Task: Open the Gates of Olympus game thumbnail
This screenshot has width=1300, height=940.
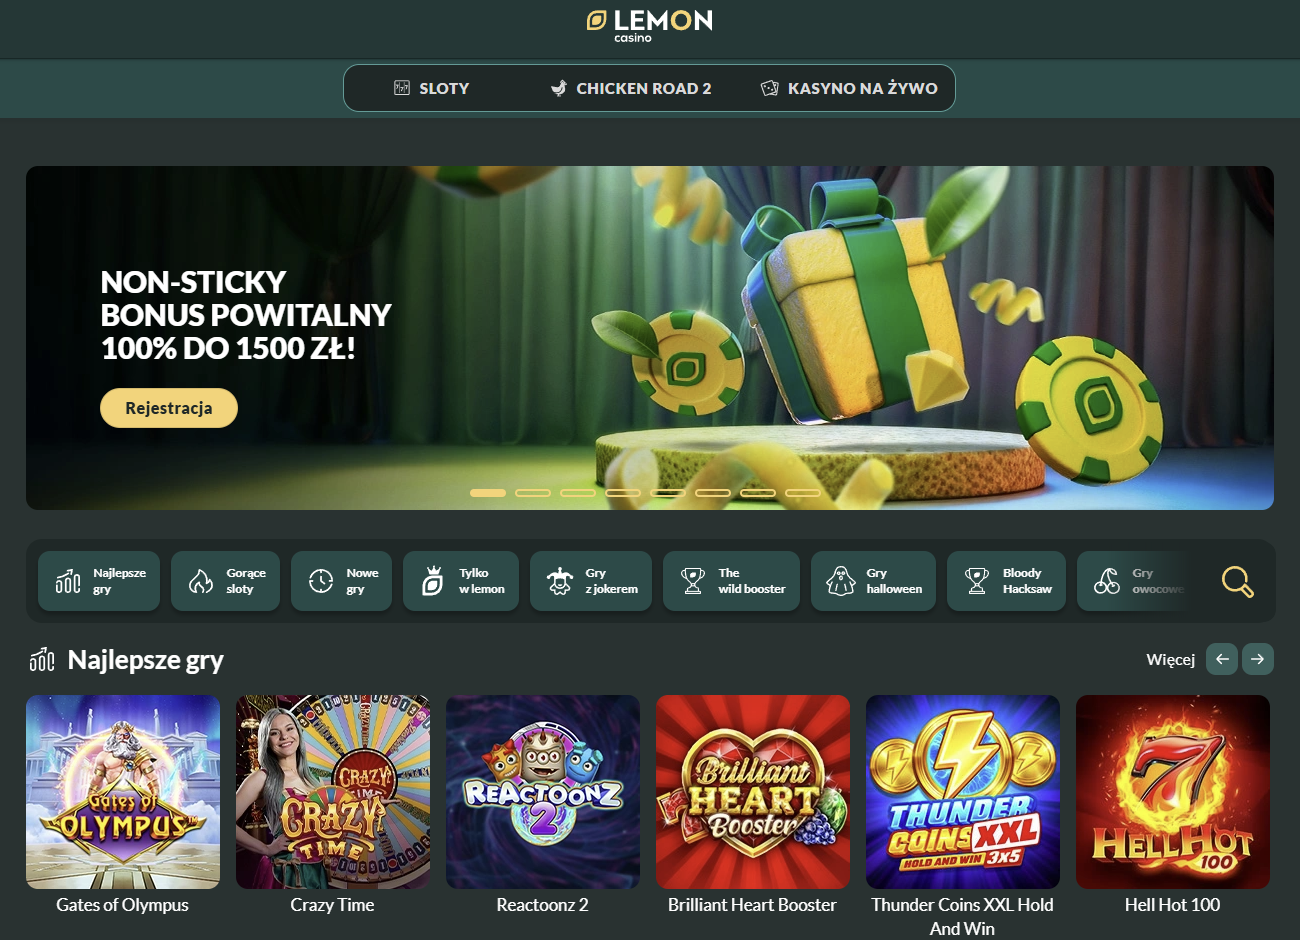Action: coord(123,792)
